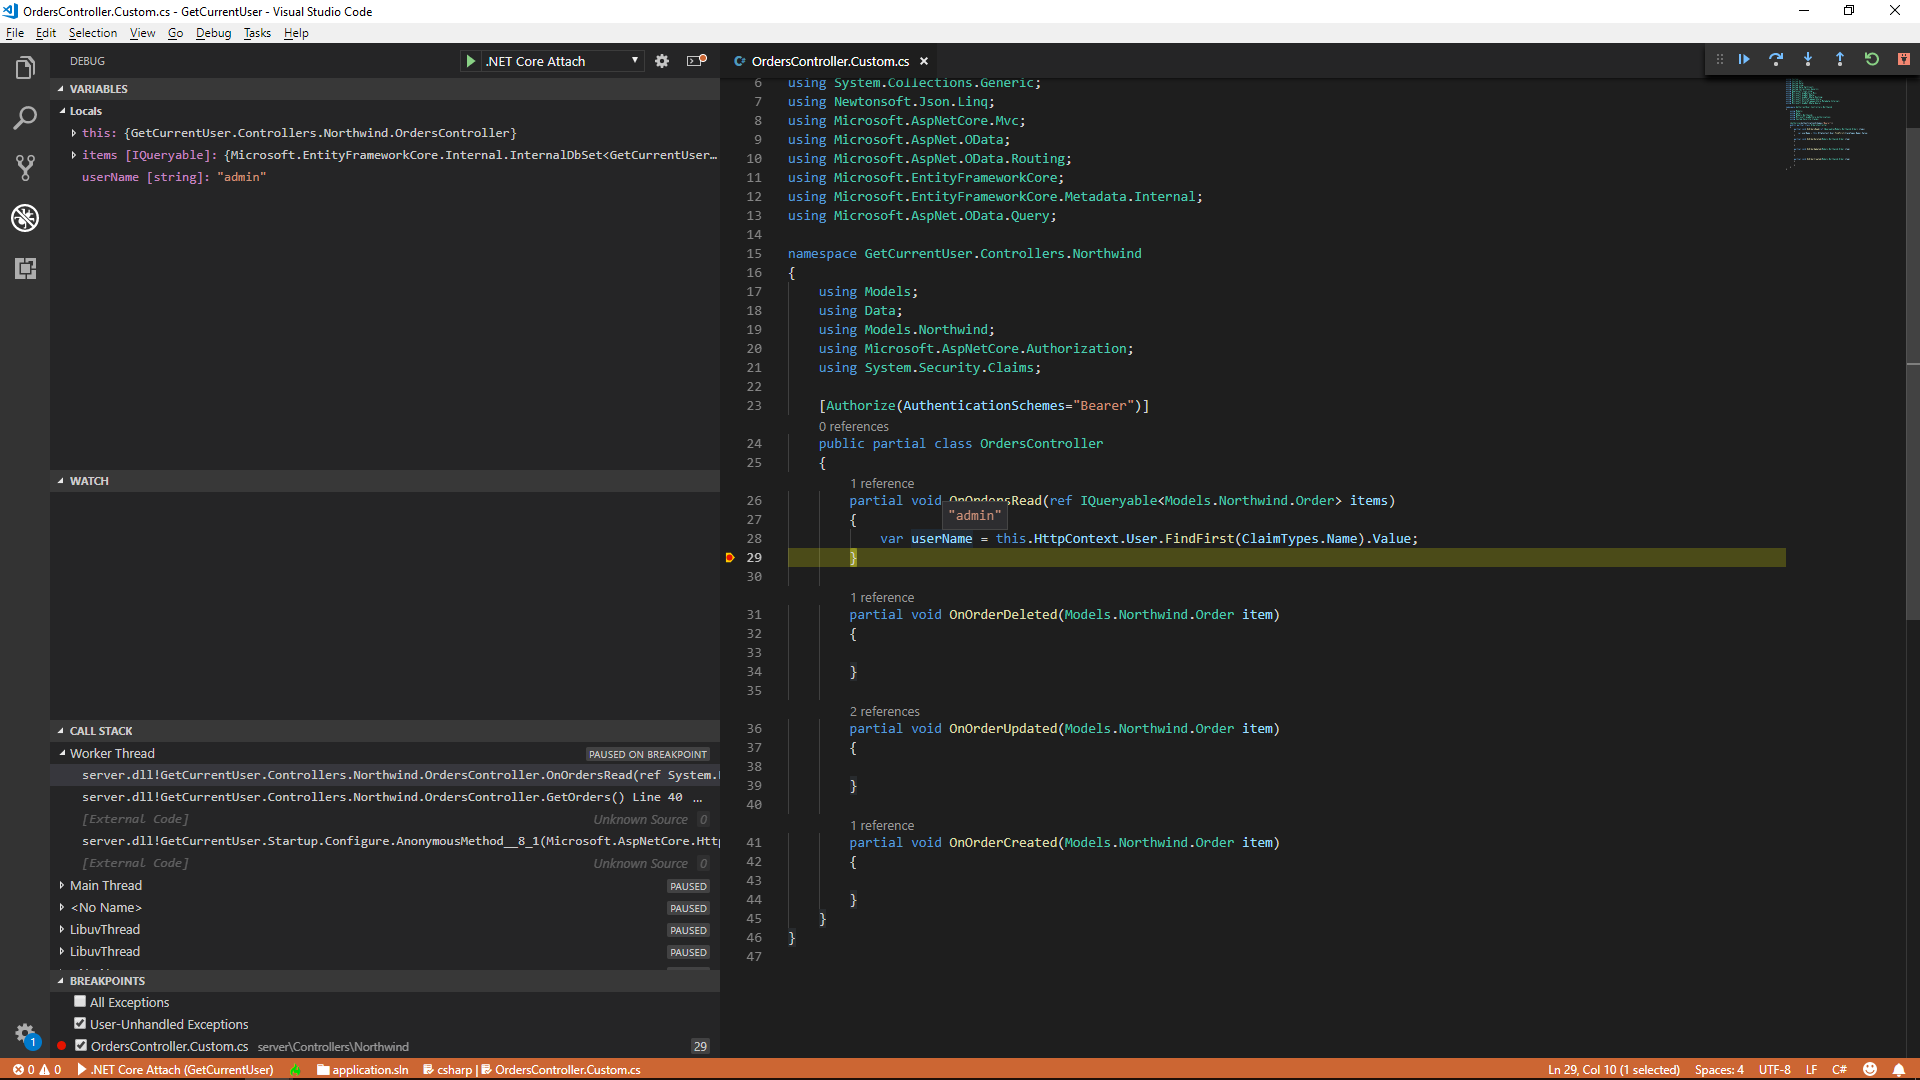
Task: Select the OrdersController.Custom.cs editor tab
Action: point(830,61)
